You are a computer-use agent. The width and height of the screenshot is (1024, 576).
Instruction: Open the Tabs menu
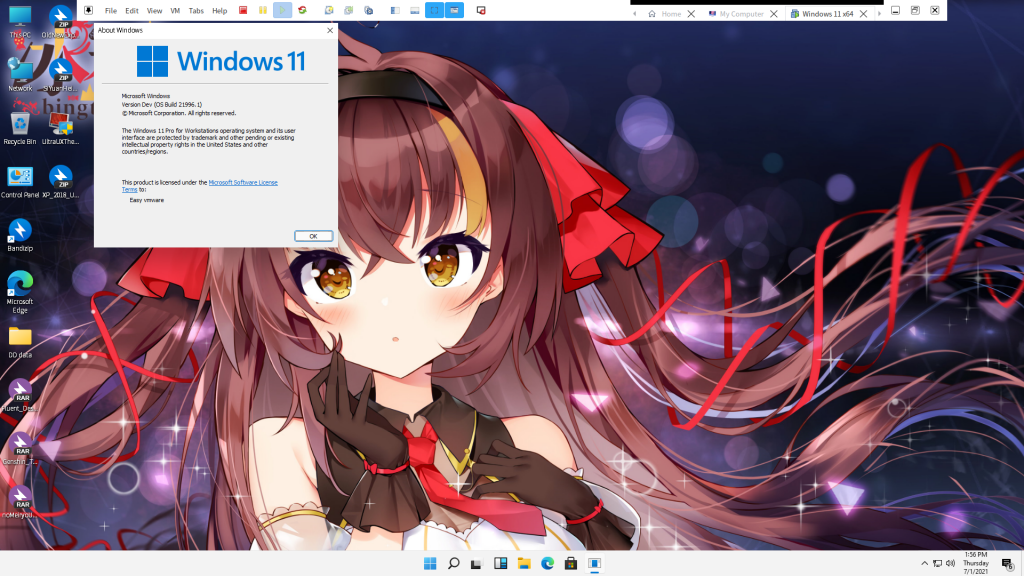pos(196,10)
